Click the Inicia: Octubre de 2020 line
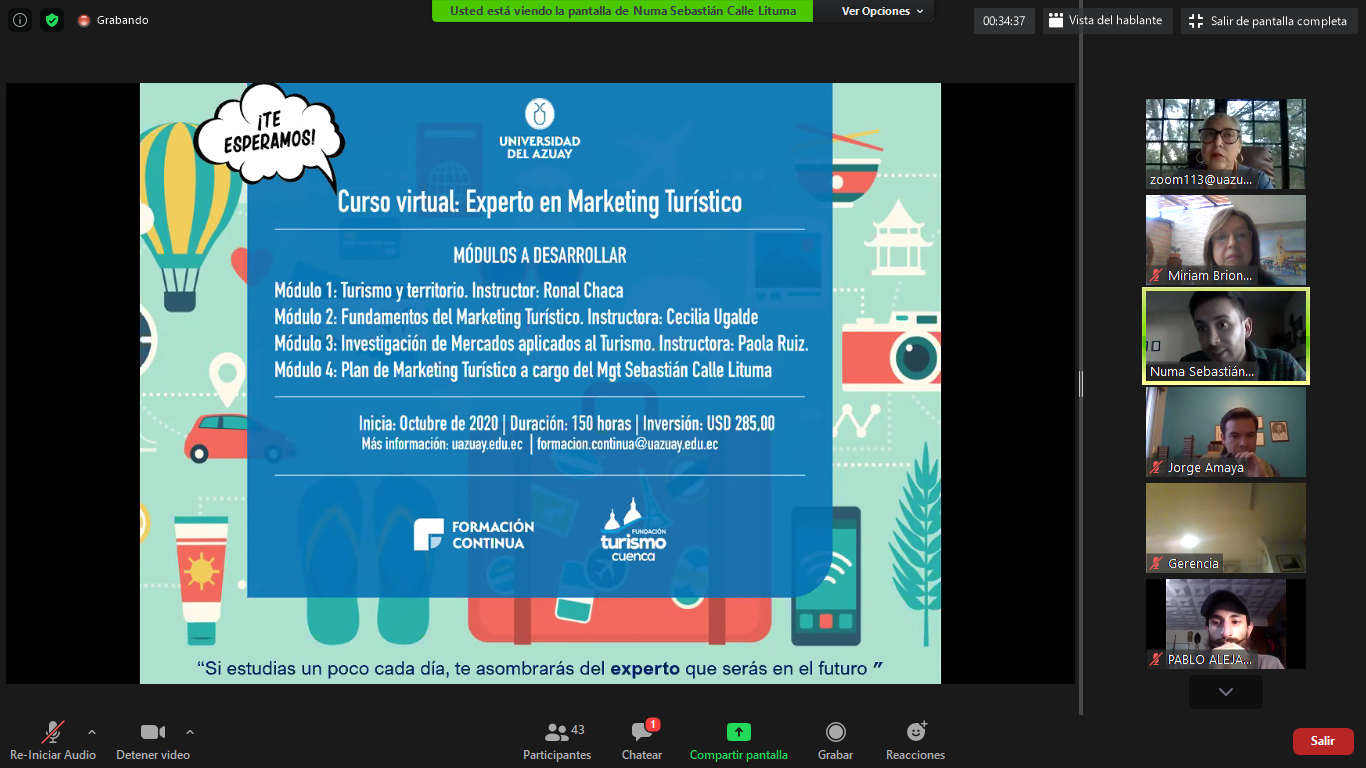 (x=567, y=423)
